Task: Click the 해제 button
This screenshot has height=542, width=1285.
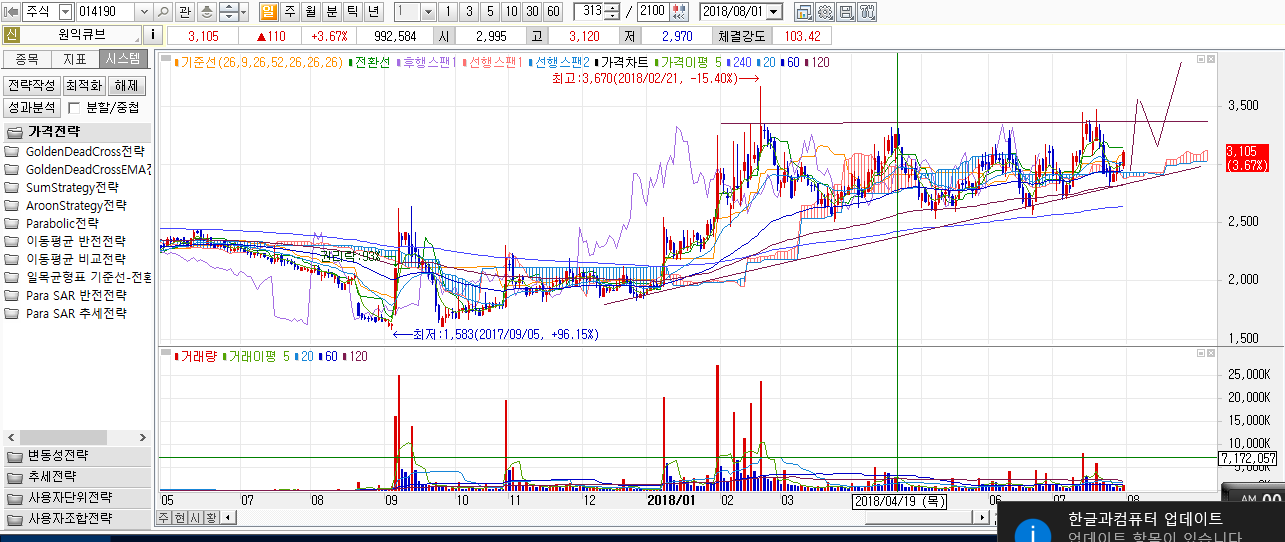Action: point(127,85)
